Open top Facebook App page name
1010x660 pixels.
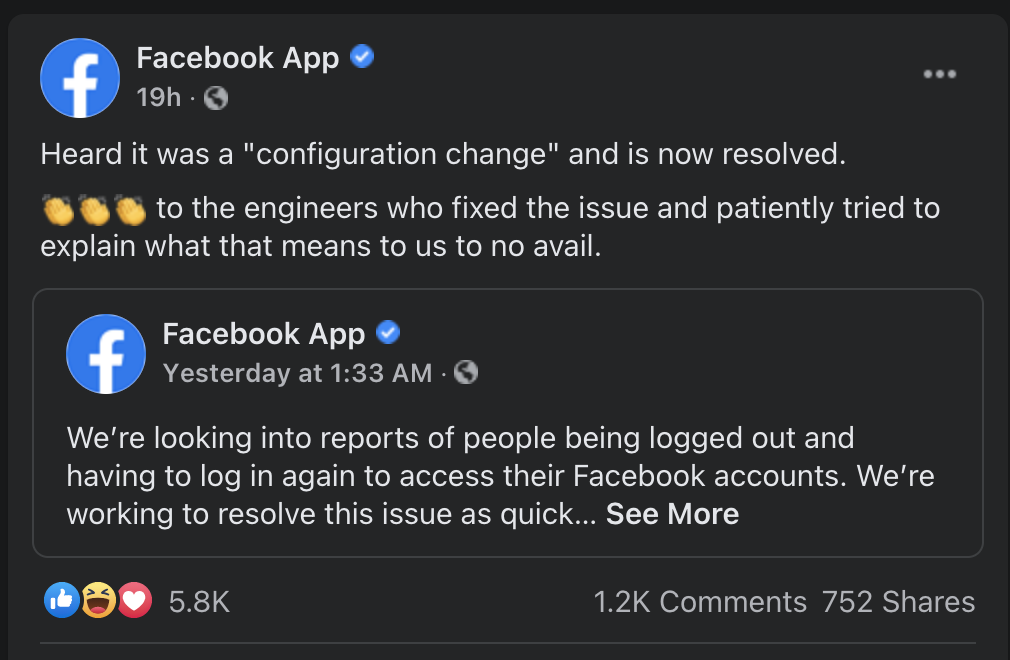coord(238,58)
